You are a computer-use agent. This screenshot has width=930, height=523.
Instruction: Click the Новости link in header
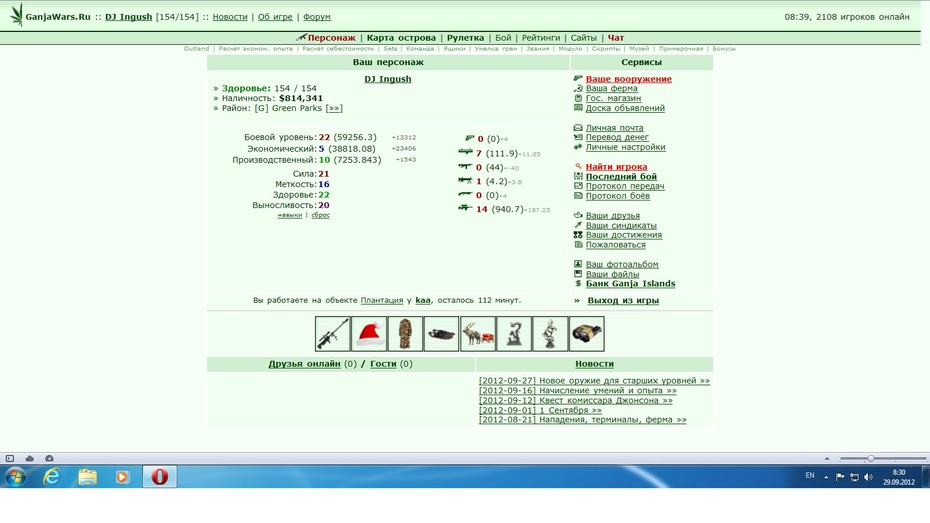click(230, 17)
